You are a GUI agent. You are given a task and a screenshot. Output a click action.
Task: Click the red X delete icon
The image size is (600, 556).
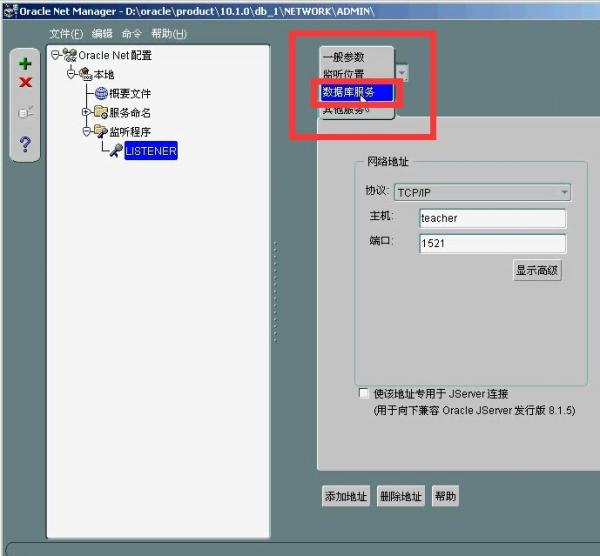(x=25, y=82)
